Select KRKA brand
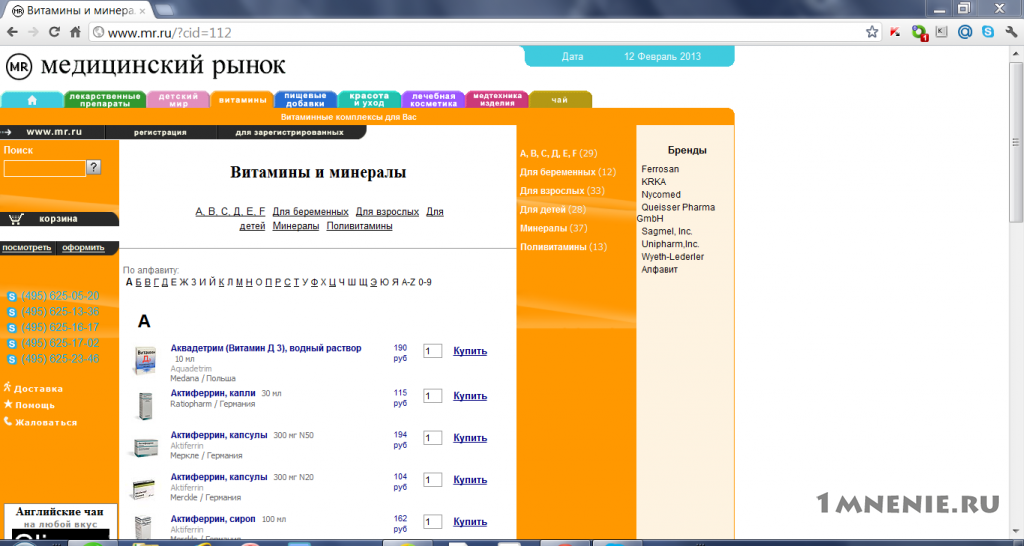The image size is (1024, 546). coord(654,182)
